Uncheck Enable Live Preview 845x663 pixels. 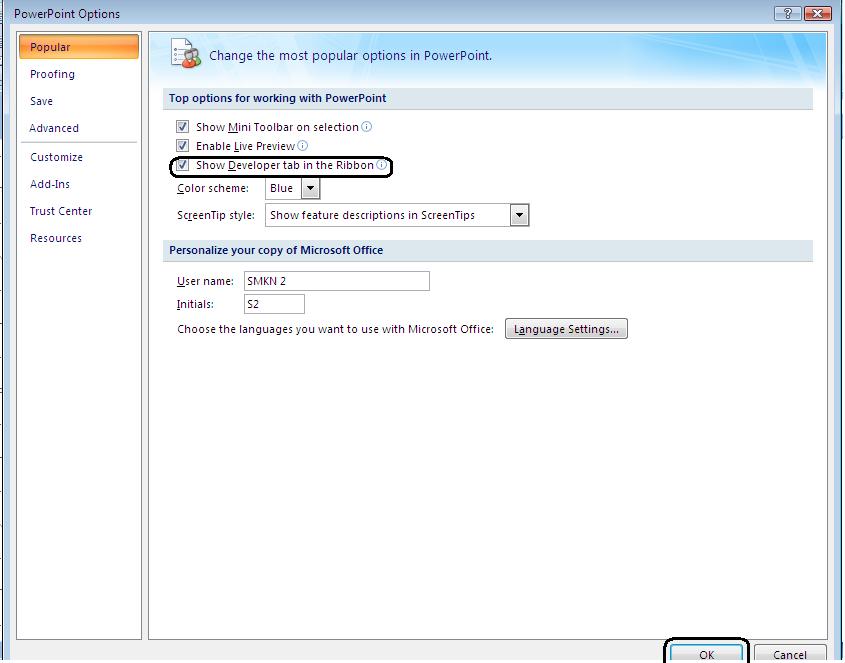(182, 146)
